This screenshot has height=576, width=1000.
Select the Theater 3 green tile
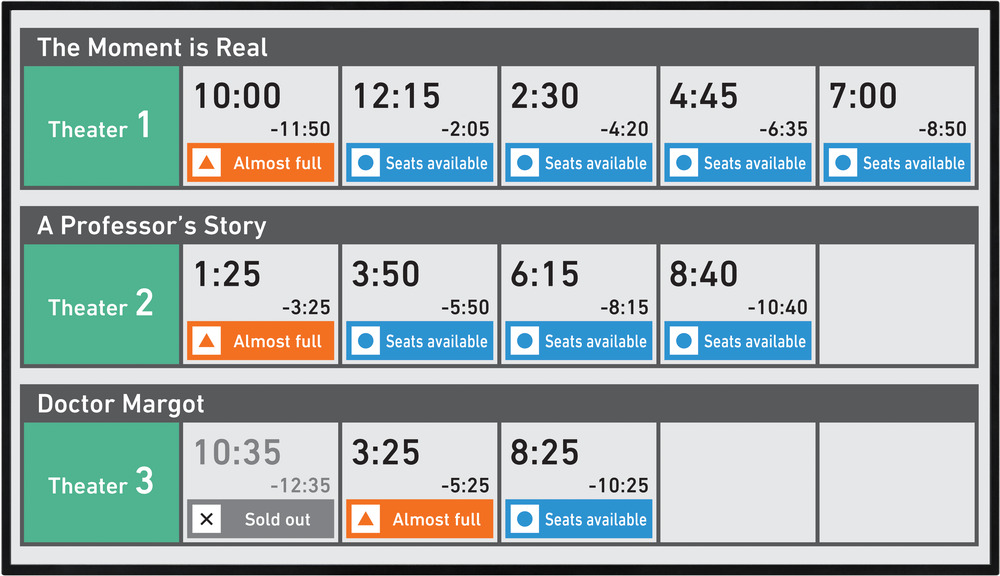101,482
